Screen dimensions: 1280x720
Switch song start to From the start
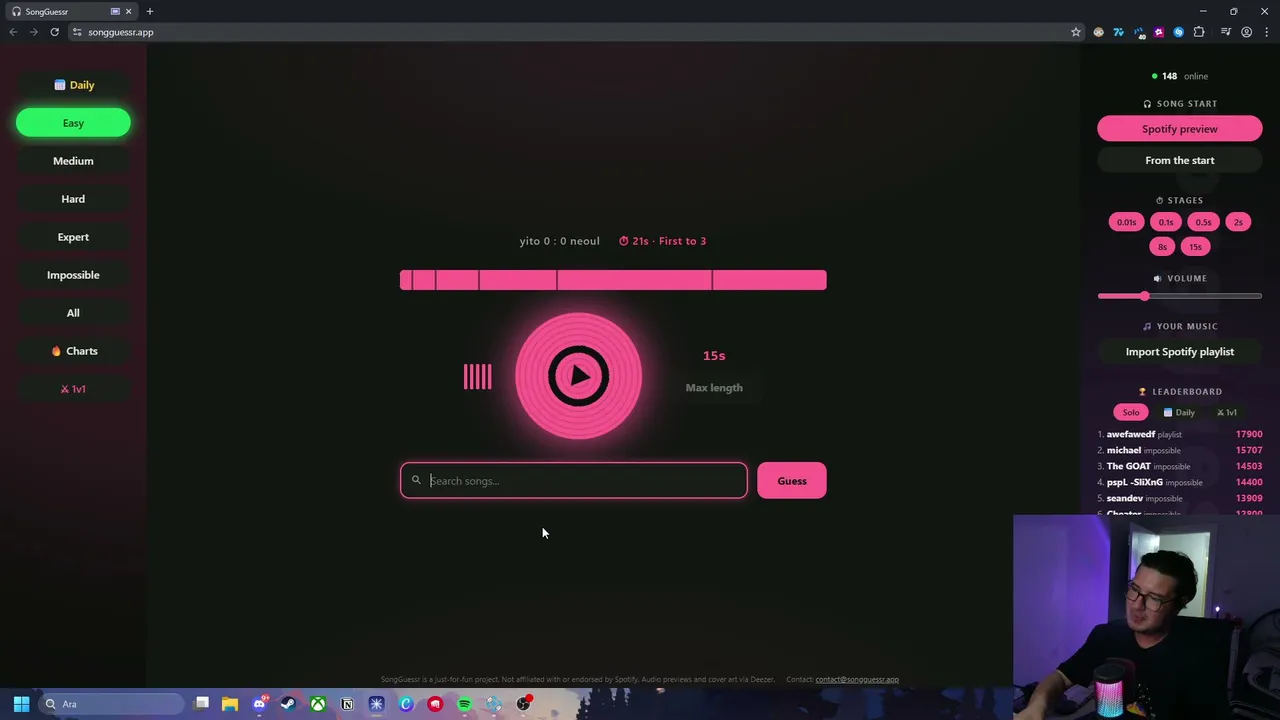tap(1180, 160)
